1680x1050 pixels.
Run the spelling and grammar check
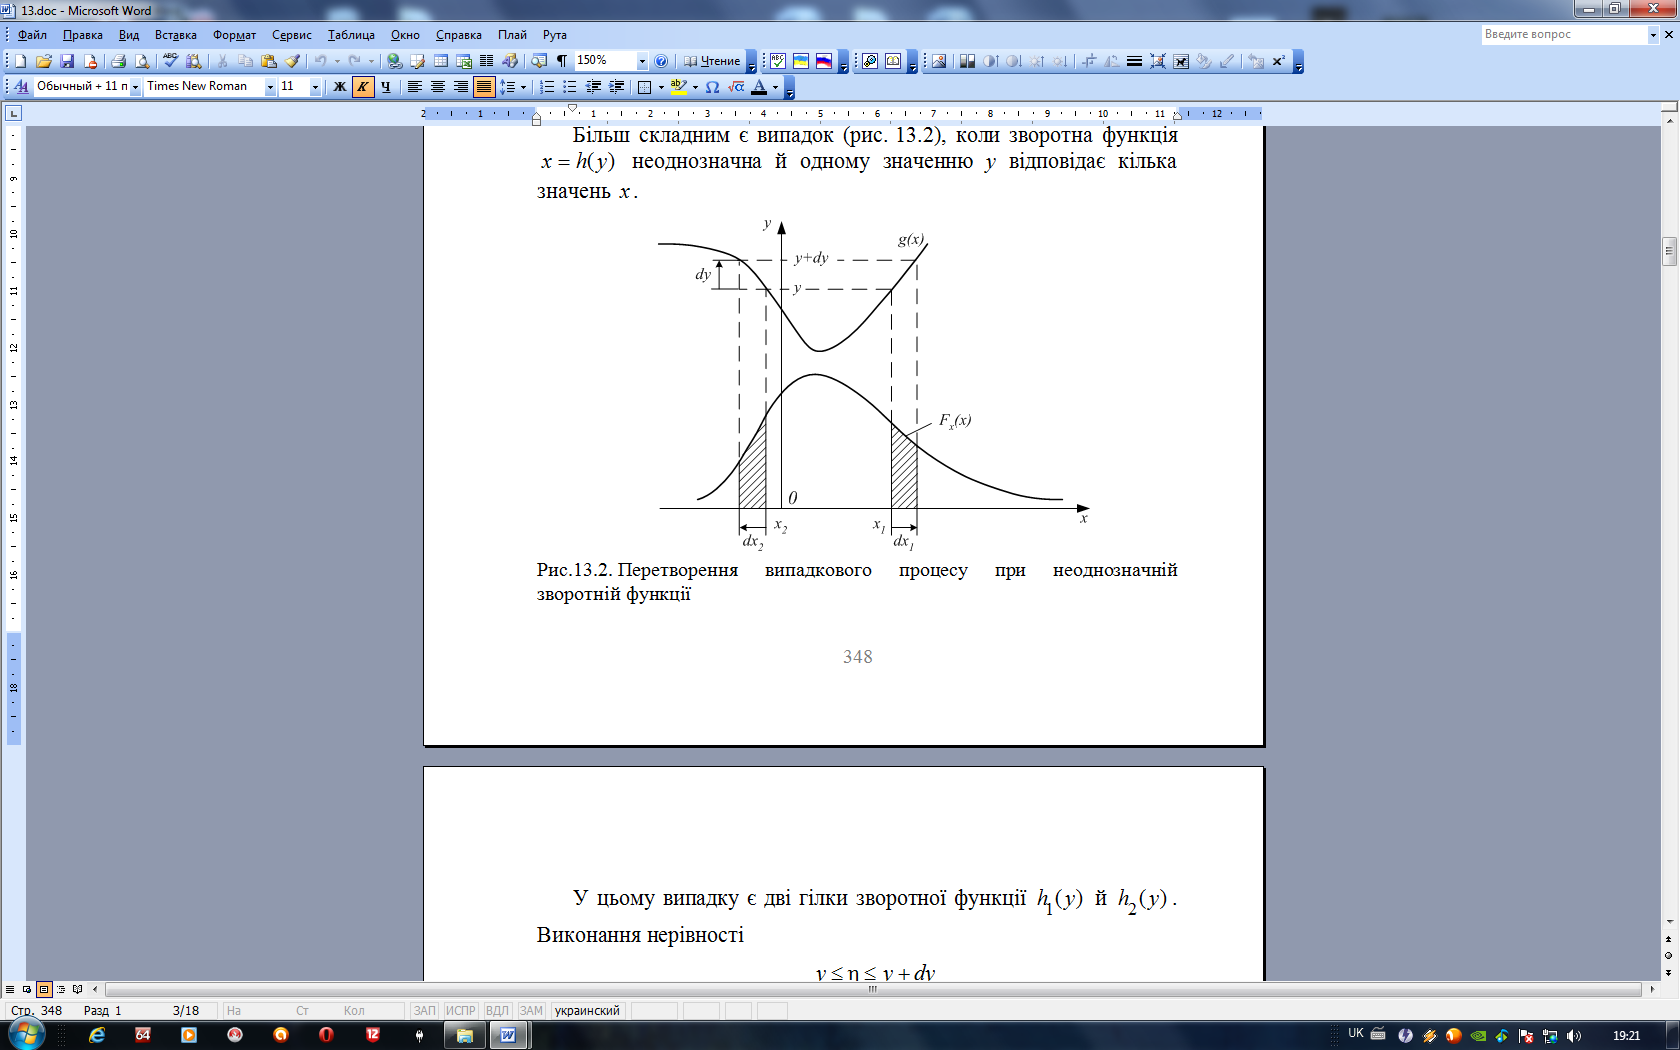[x=171, y=61]
